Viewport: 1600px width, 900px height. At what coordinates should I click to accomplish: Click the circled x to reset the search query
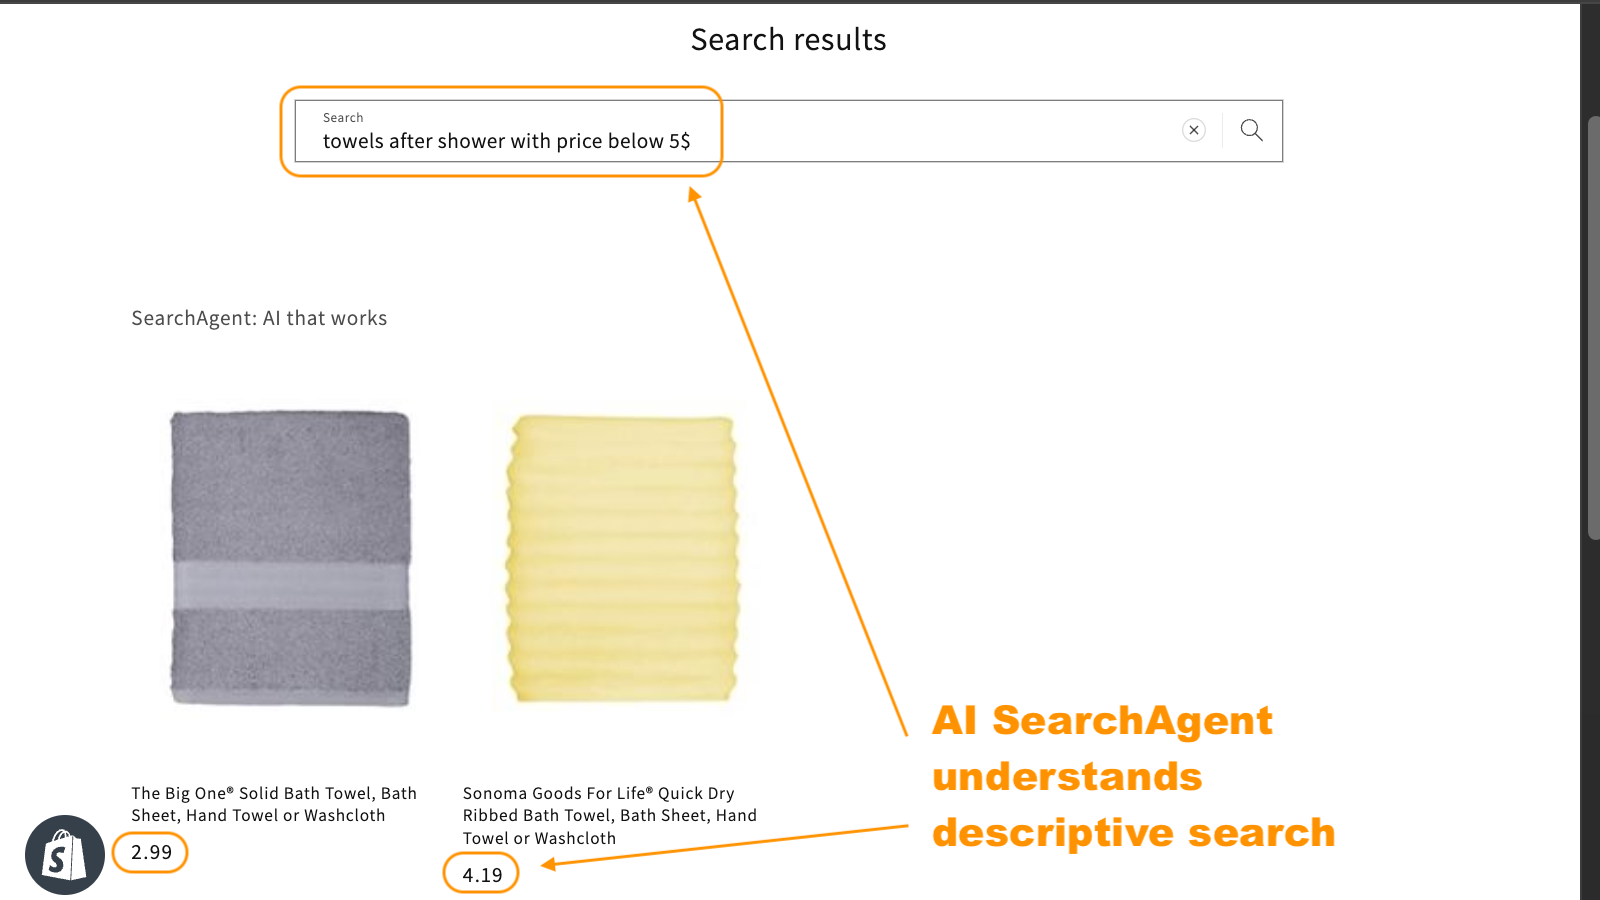tap(1194, 130)
